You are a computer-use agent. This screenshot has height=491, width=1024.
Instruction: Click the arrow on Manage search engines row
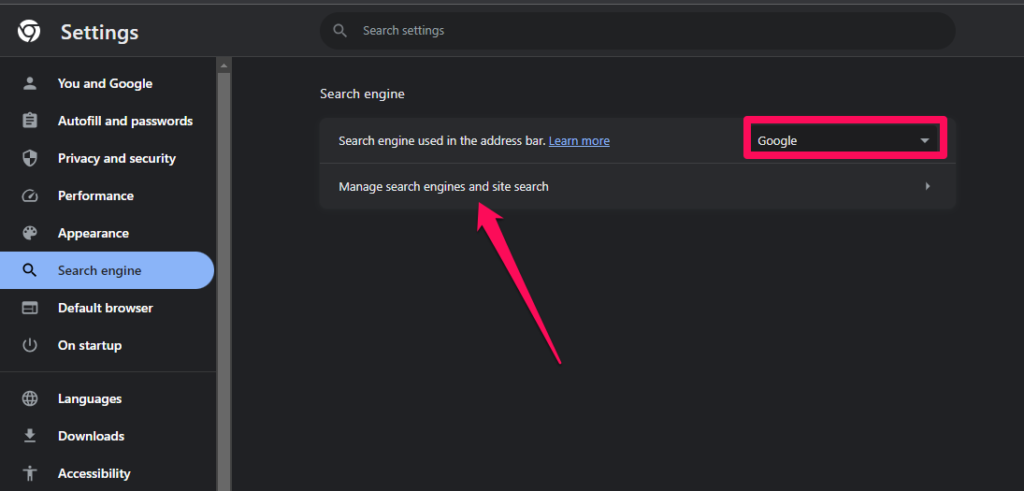(x=927, y=187)
